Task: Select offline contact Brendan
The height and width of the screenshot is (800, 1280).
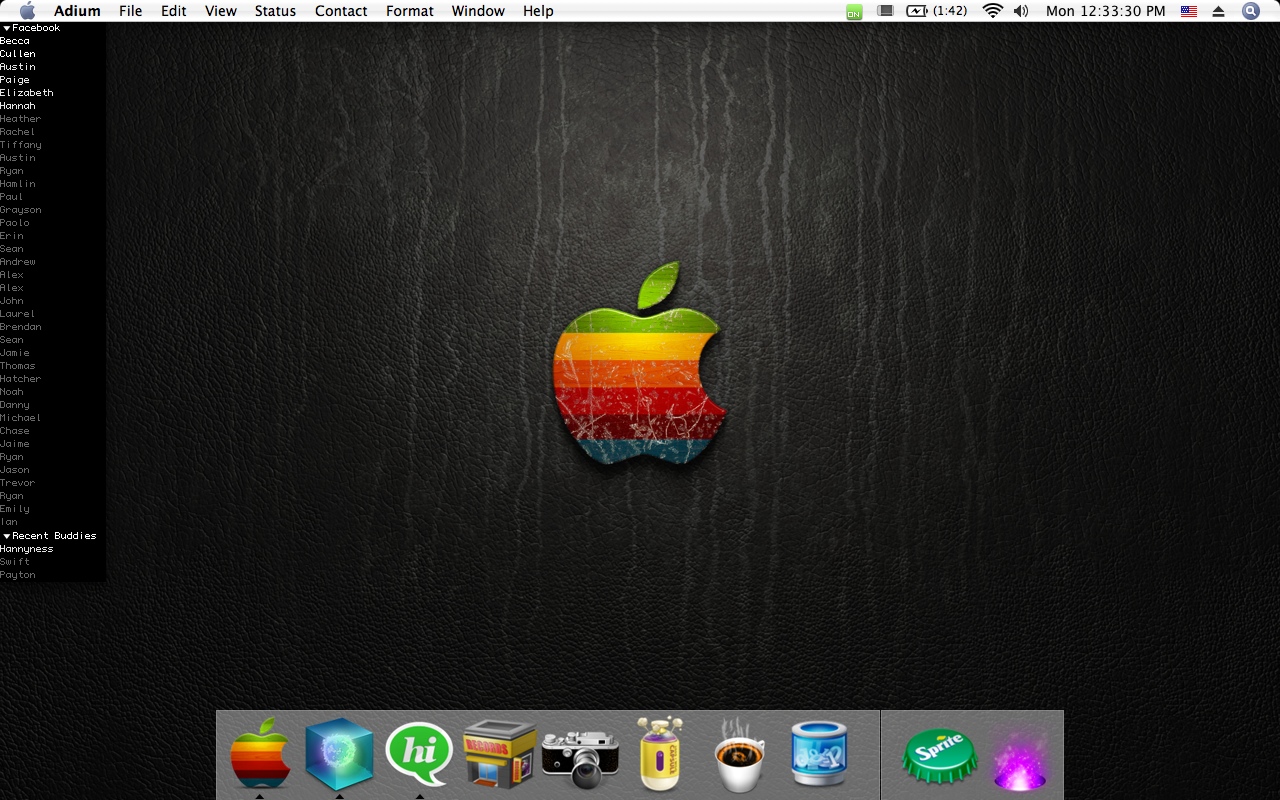Action: [x=21, y=327]
